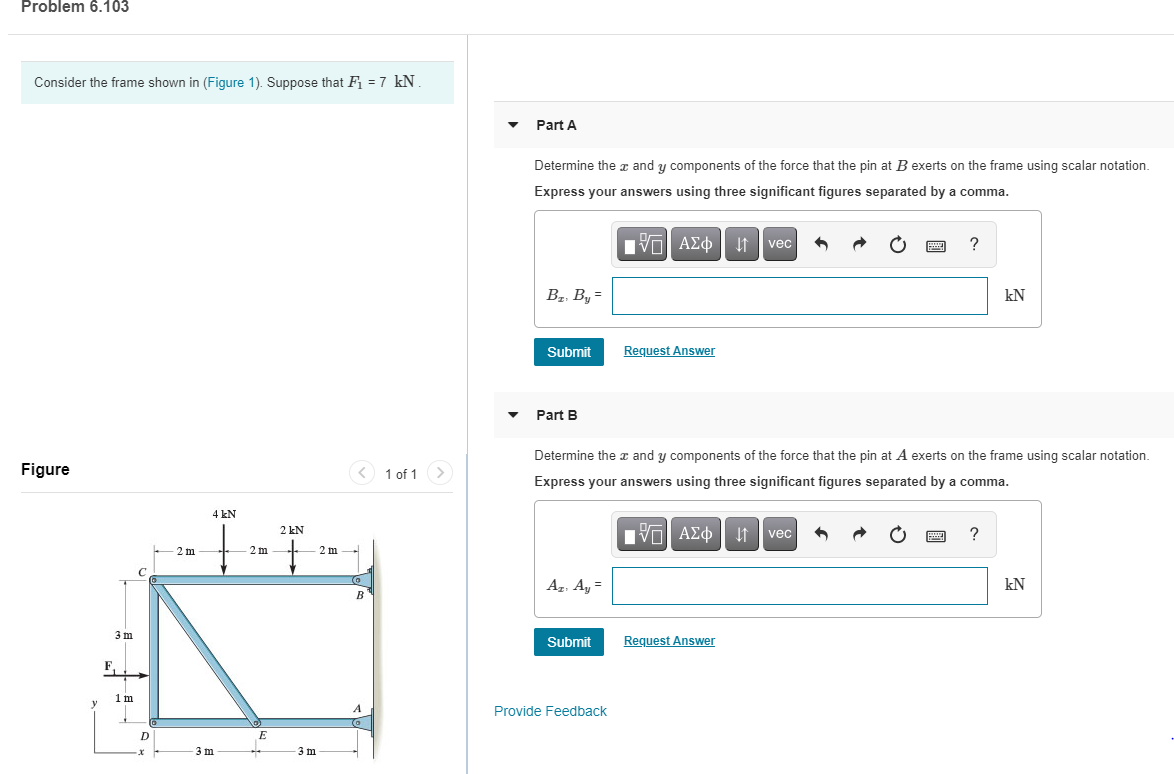Image resolution: width=1174 pixels, height=774 pixels.
Task: Redo the entry in Part A equation toolbar
Action: pos(858,243)
